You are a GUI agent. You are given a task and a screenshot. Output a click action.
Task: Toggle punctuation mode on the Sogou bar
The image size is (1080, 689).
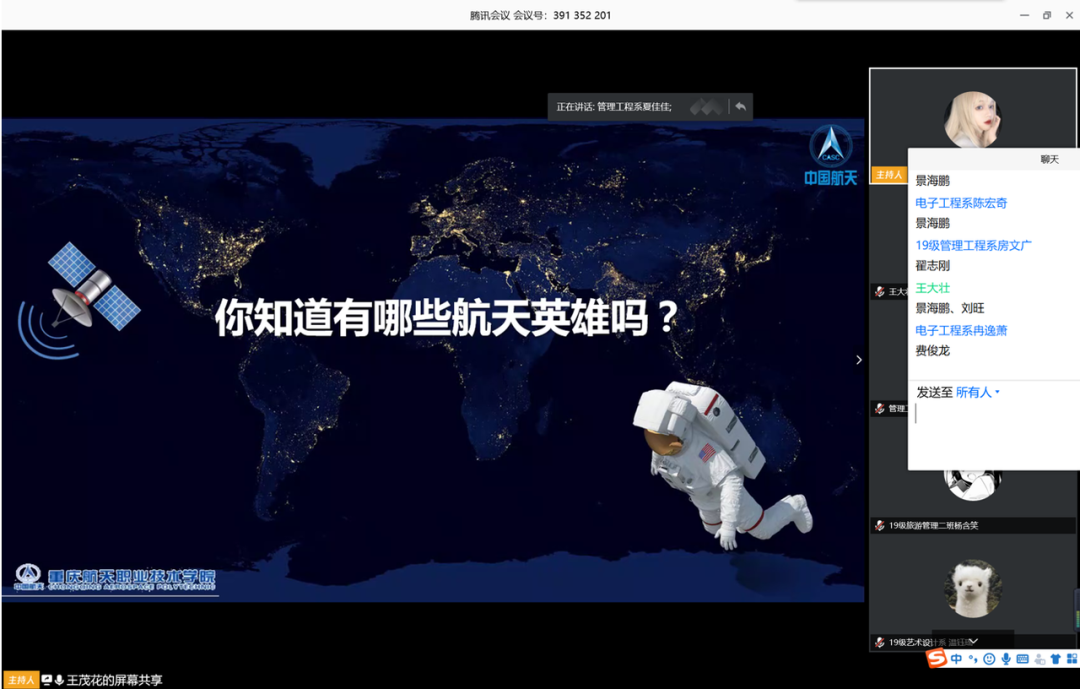point(972,659)
